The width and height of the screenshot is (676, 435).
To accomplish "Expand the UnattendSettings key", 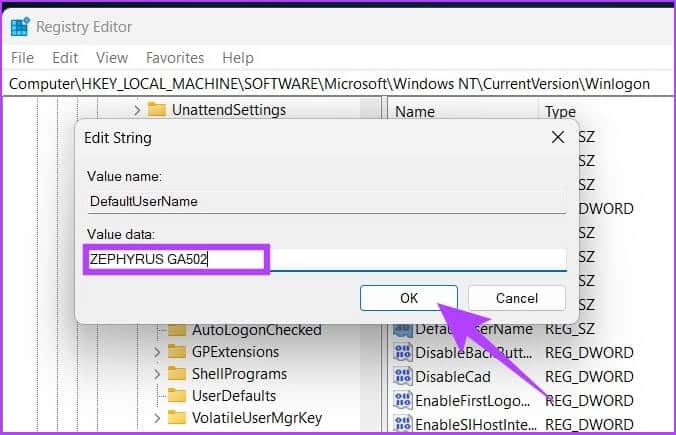I will click(x=137, y=110).
